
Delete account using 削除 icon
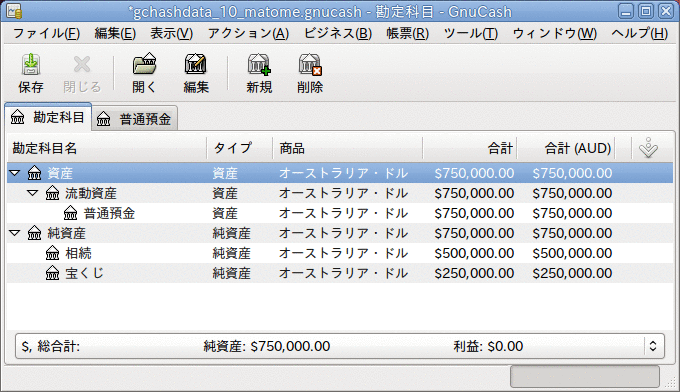coord(310,65)
